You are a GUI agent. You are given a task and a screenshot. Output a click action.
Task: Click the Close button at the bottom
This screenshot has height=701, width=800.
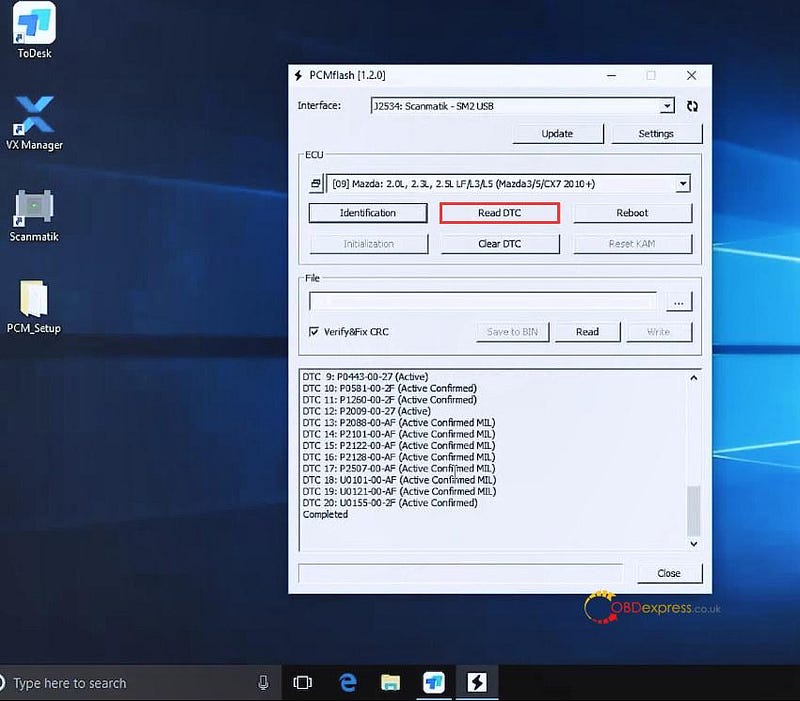669,573
